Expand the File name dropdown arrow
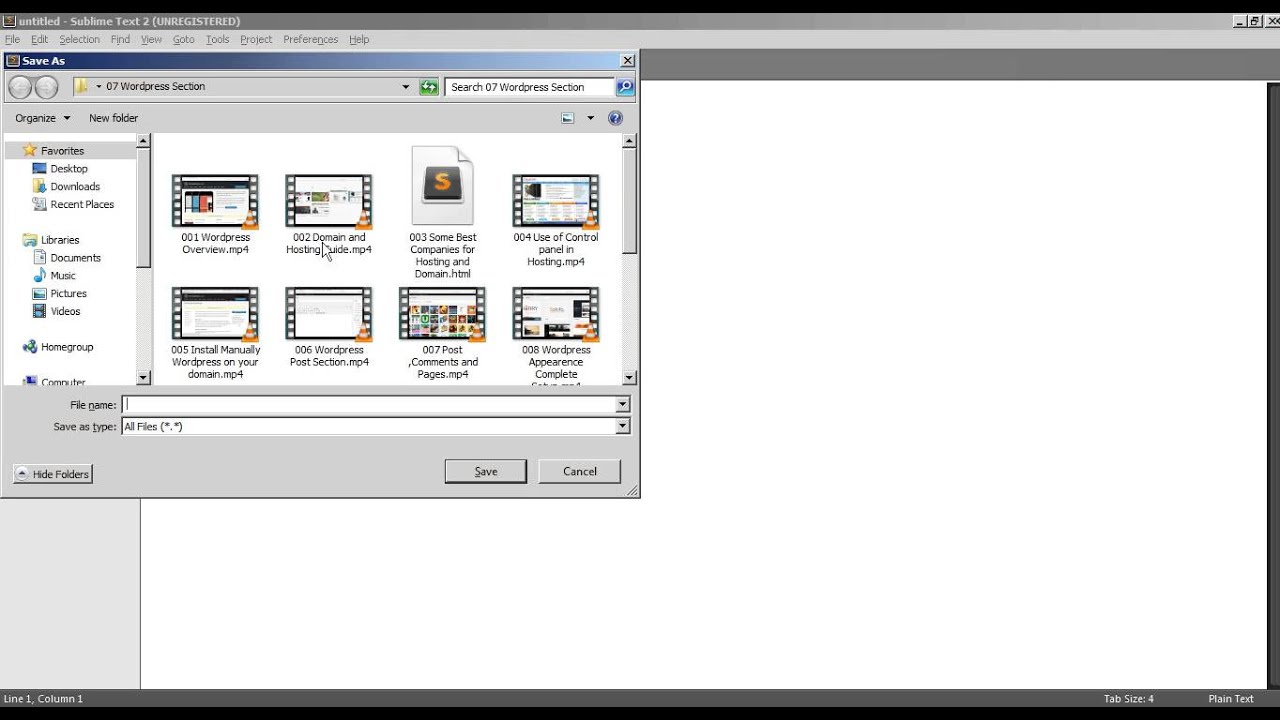Image resolution: width=1280 pixels, height=720 pixels. [622, 405]
